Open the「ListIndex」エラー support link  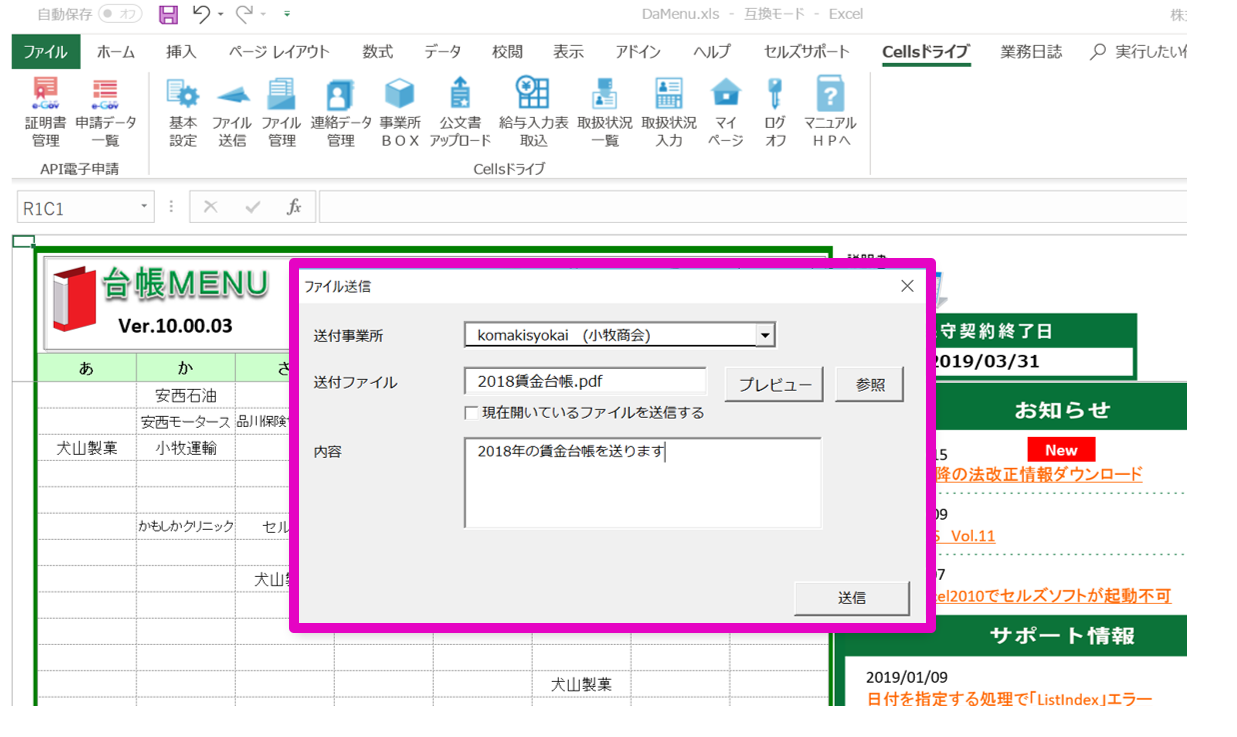tap(1009, 699)
